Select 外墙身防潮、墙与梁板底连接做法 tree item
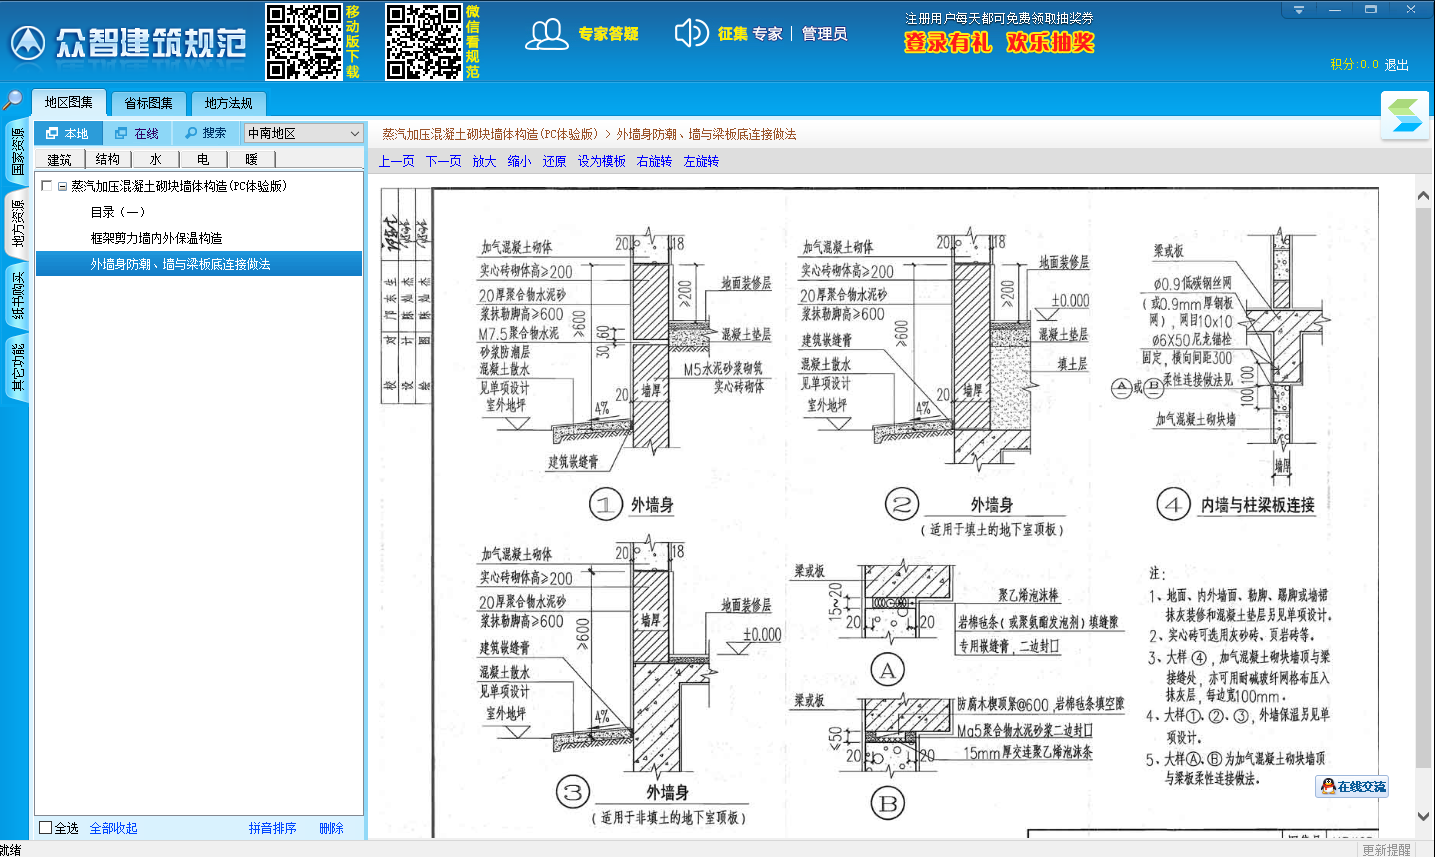1435x857 pixels. click(199, 264)
